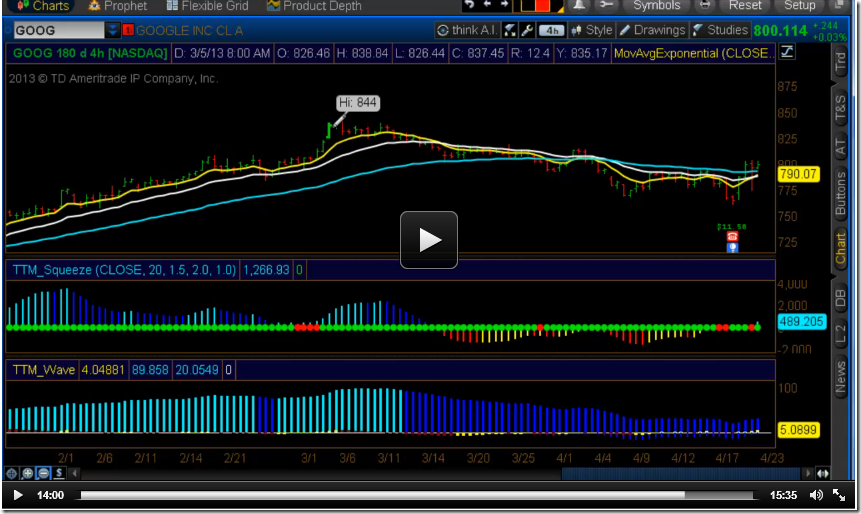
Task: Click the zoom in magnifier icon
Action: point(27,473)
